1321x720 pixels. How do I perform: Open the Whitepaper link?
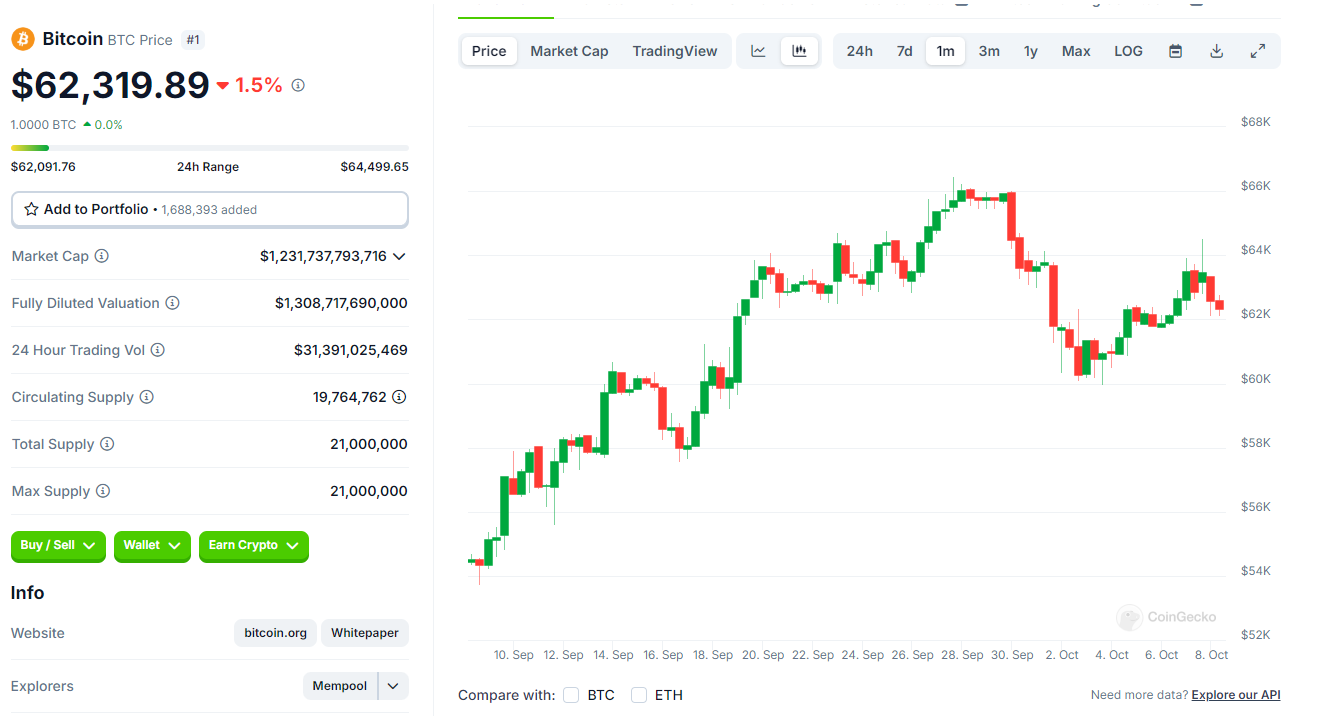[365, 633]
